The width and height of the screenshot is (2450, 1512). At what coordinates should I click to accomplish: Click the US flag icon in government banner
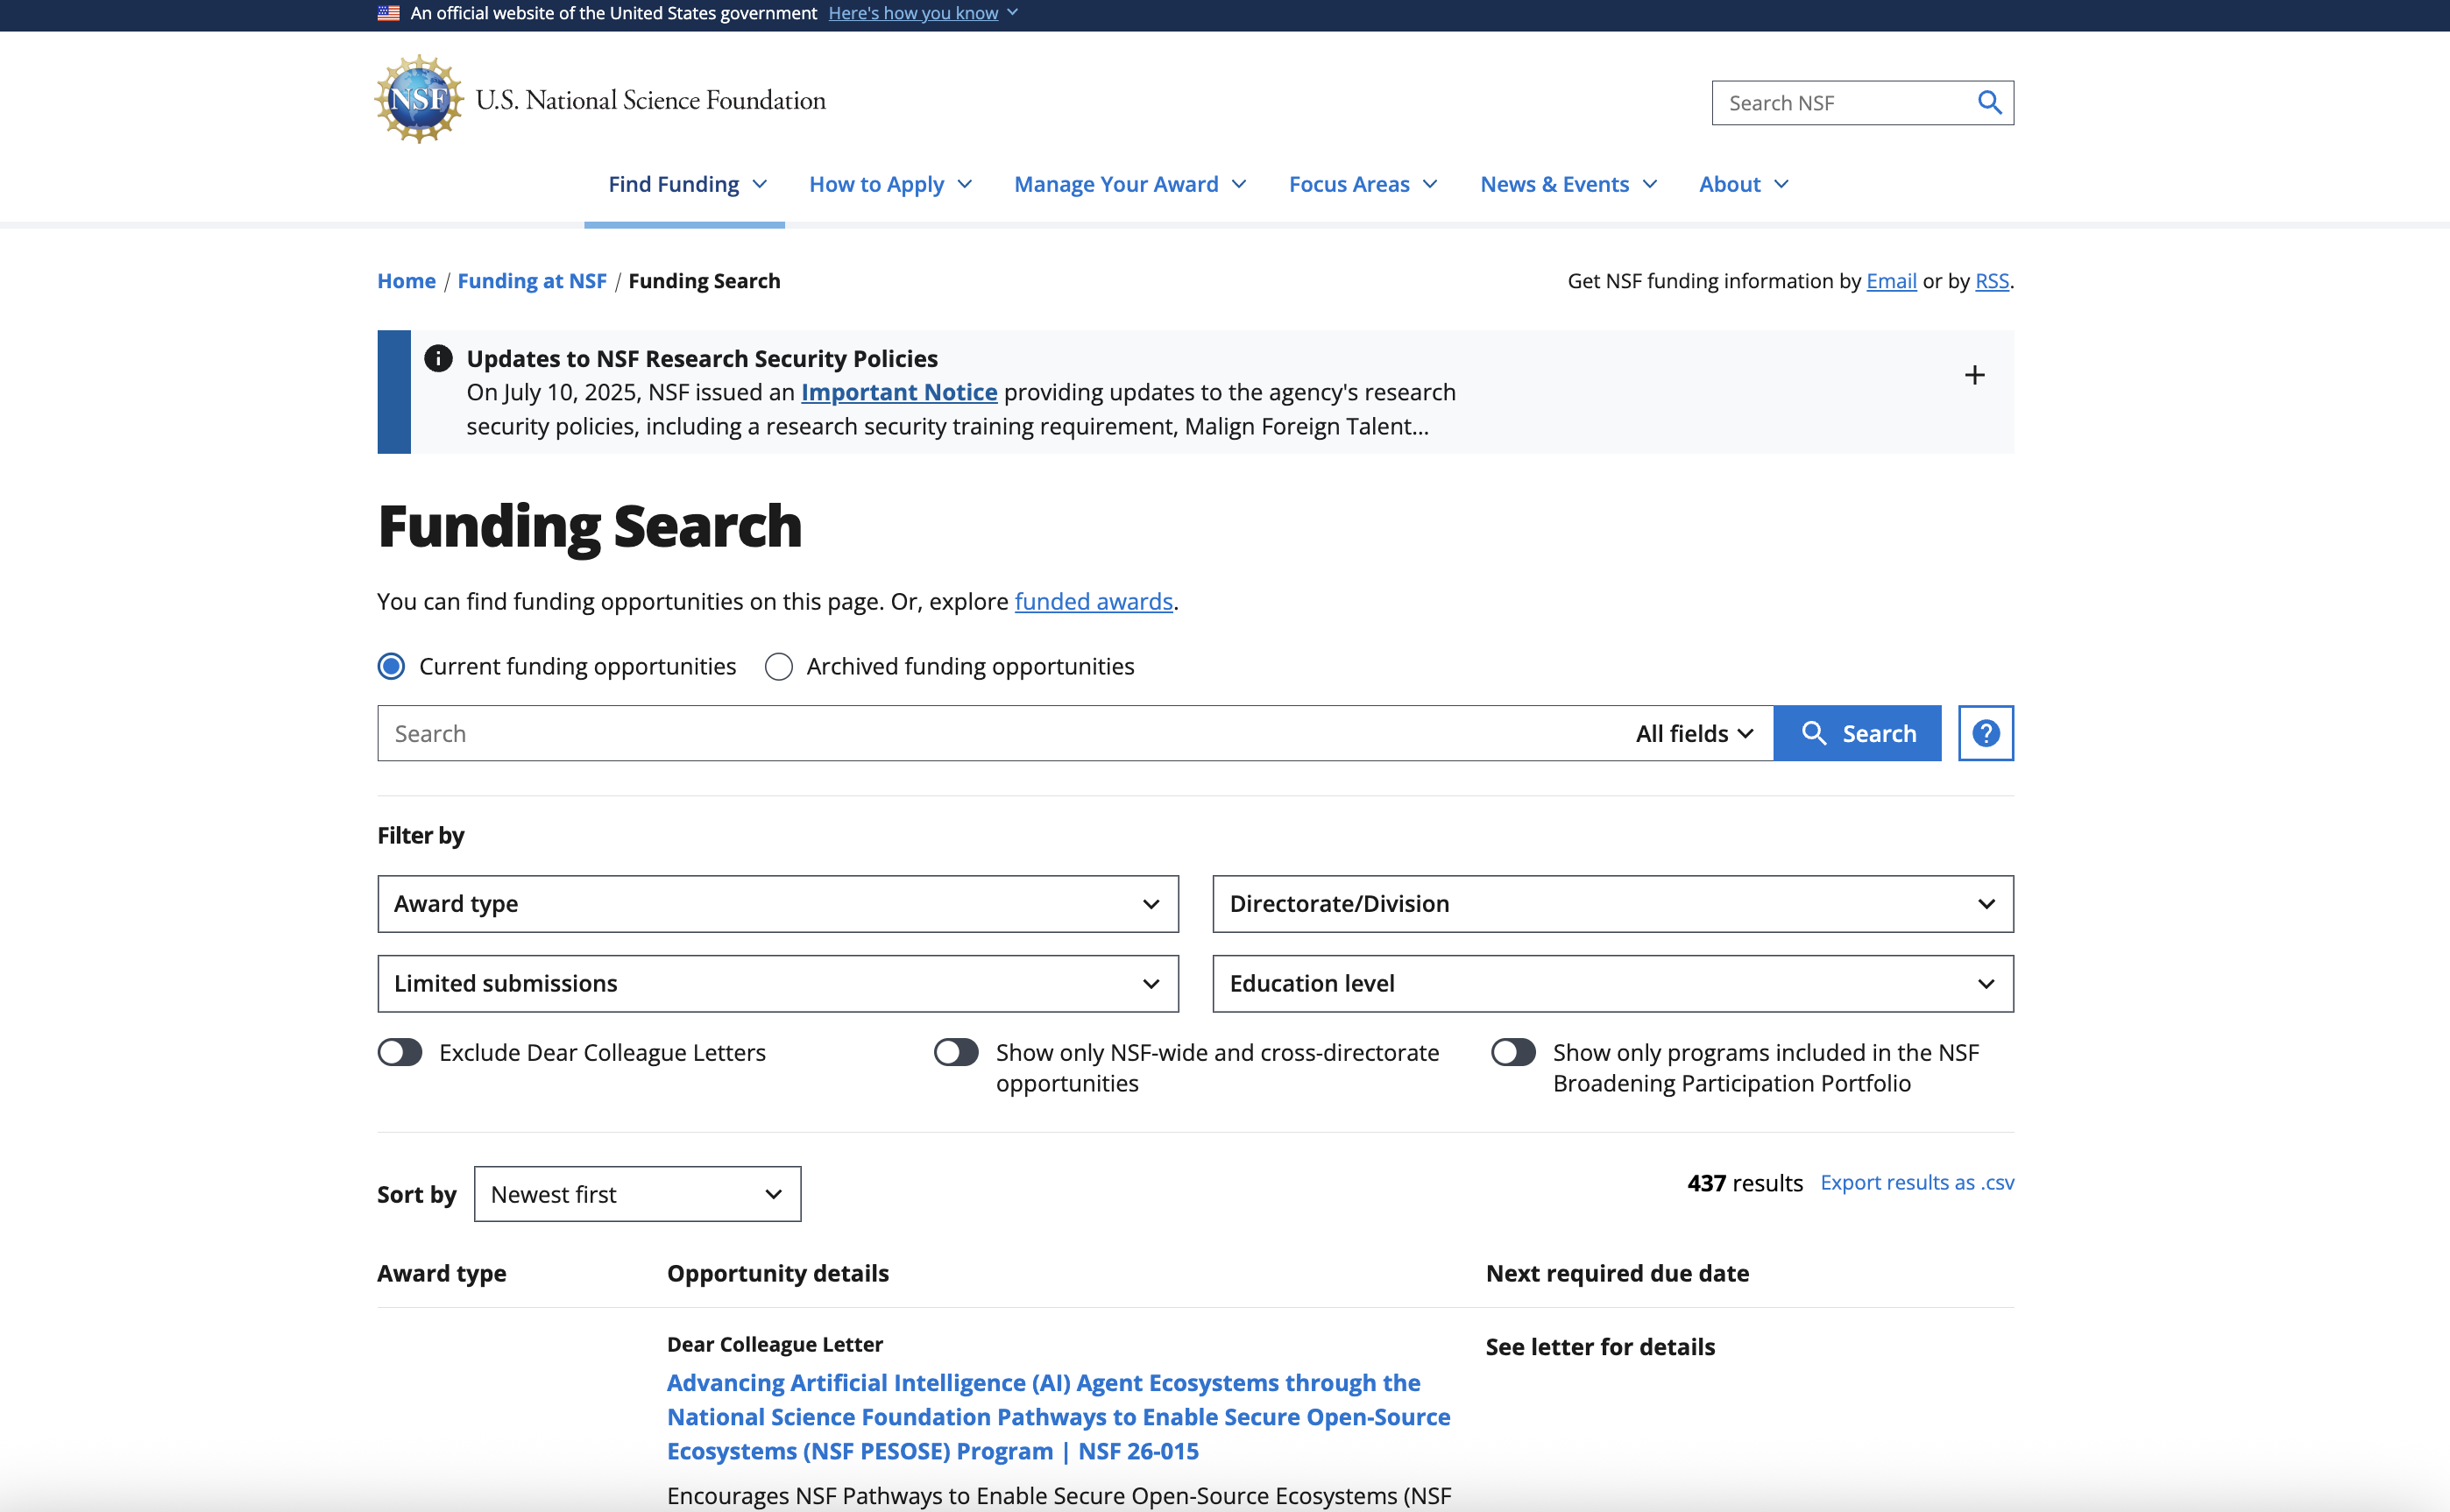tap(389, 13)
